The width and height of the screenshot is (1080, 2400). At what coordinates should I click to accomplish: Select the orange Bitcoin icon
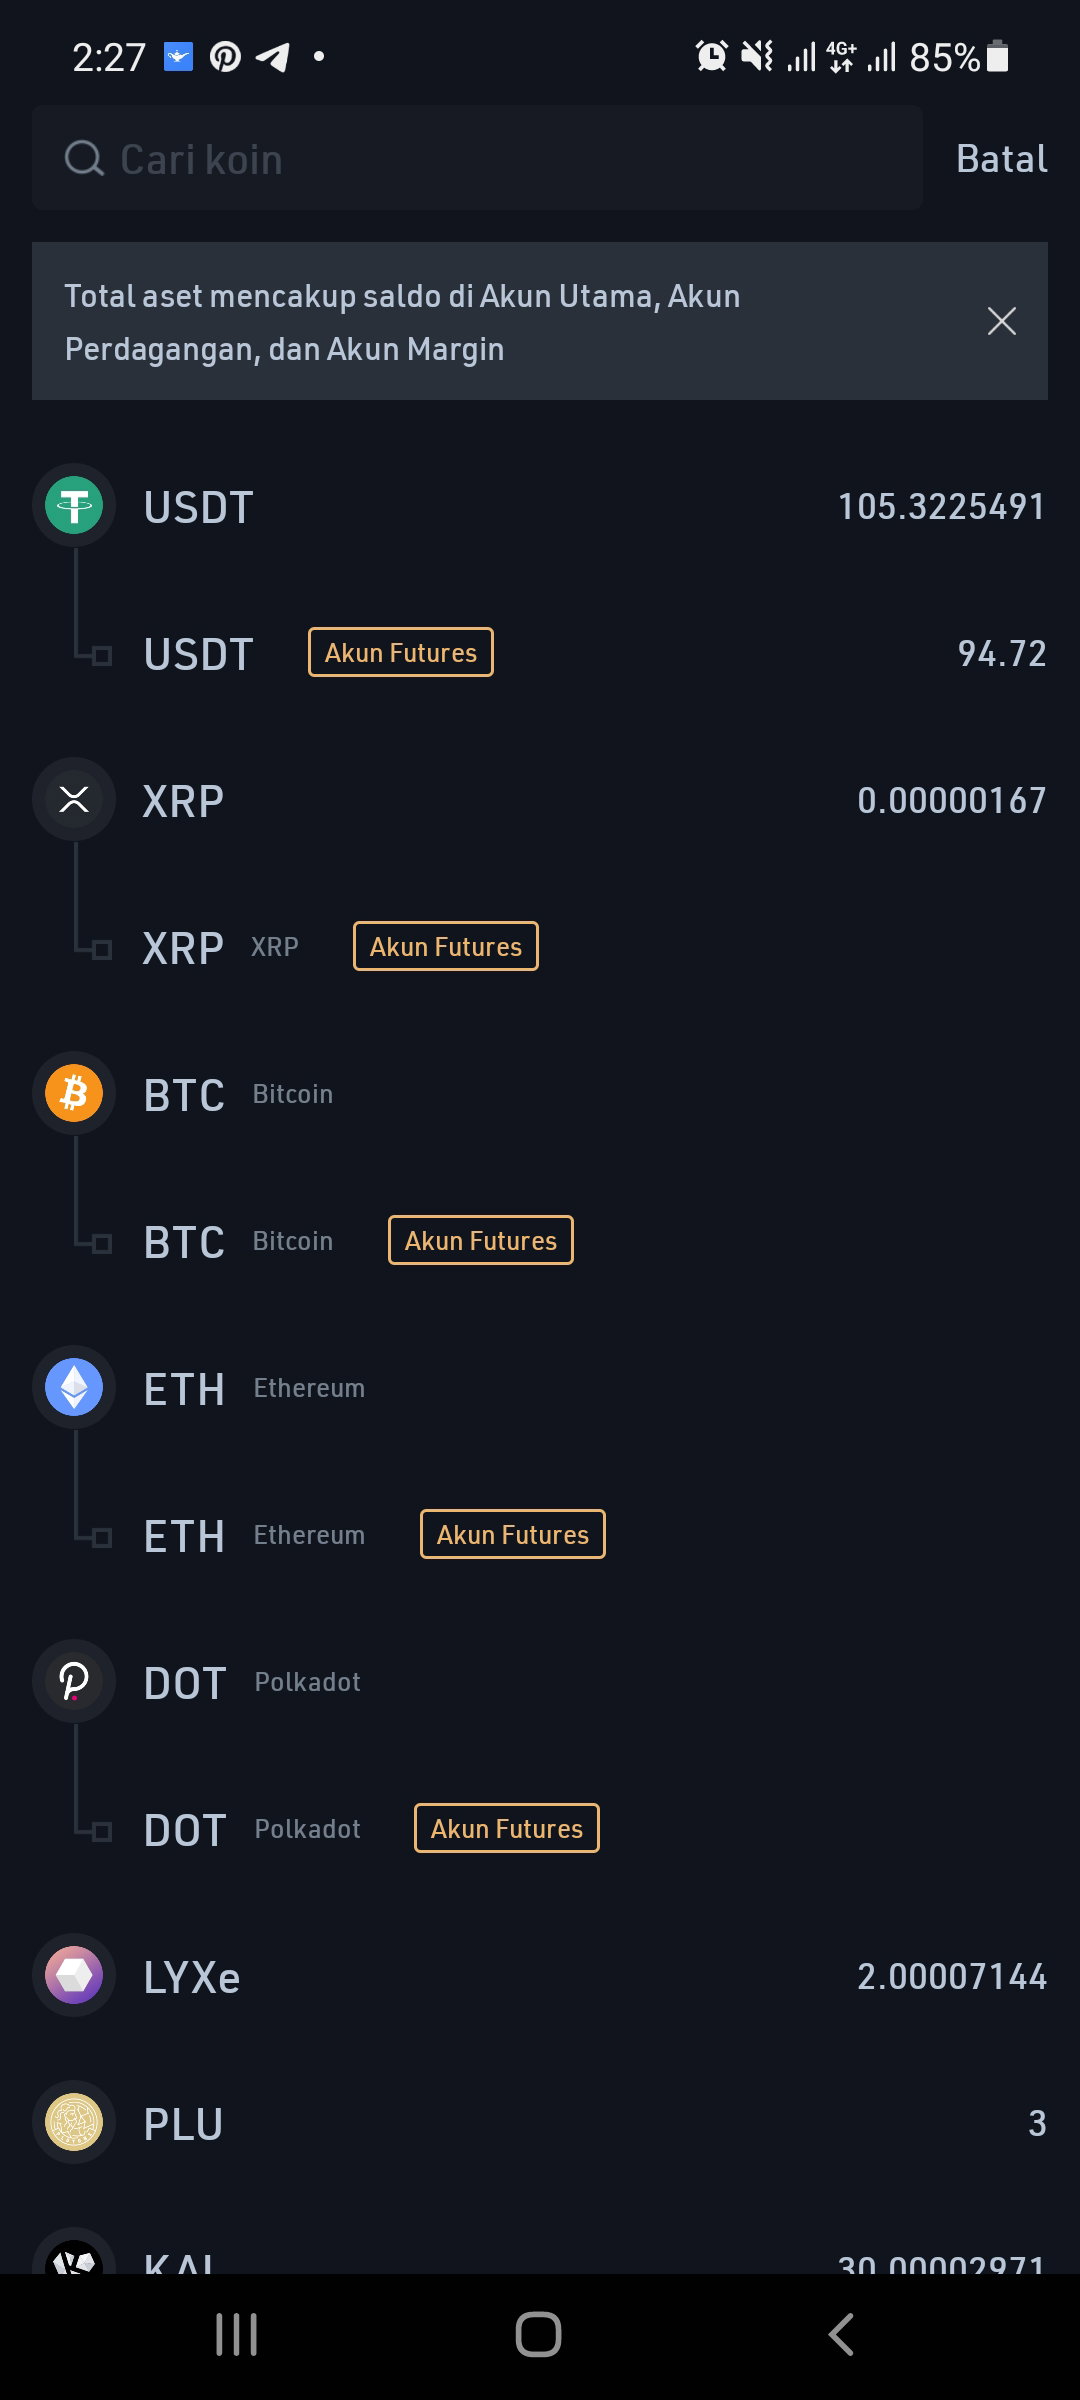tap(74, 1093)
